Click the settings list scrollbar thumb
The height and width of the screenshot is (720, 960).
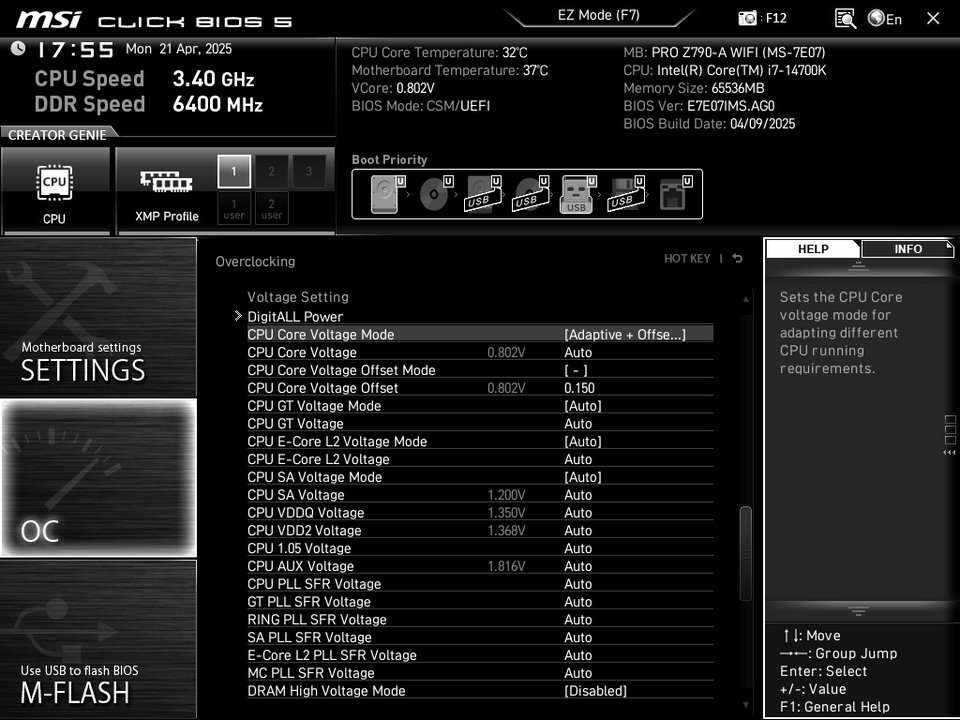pyautogui.click(x=745, y=553)
